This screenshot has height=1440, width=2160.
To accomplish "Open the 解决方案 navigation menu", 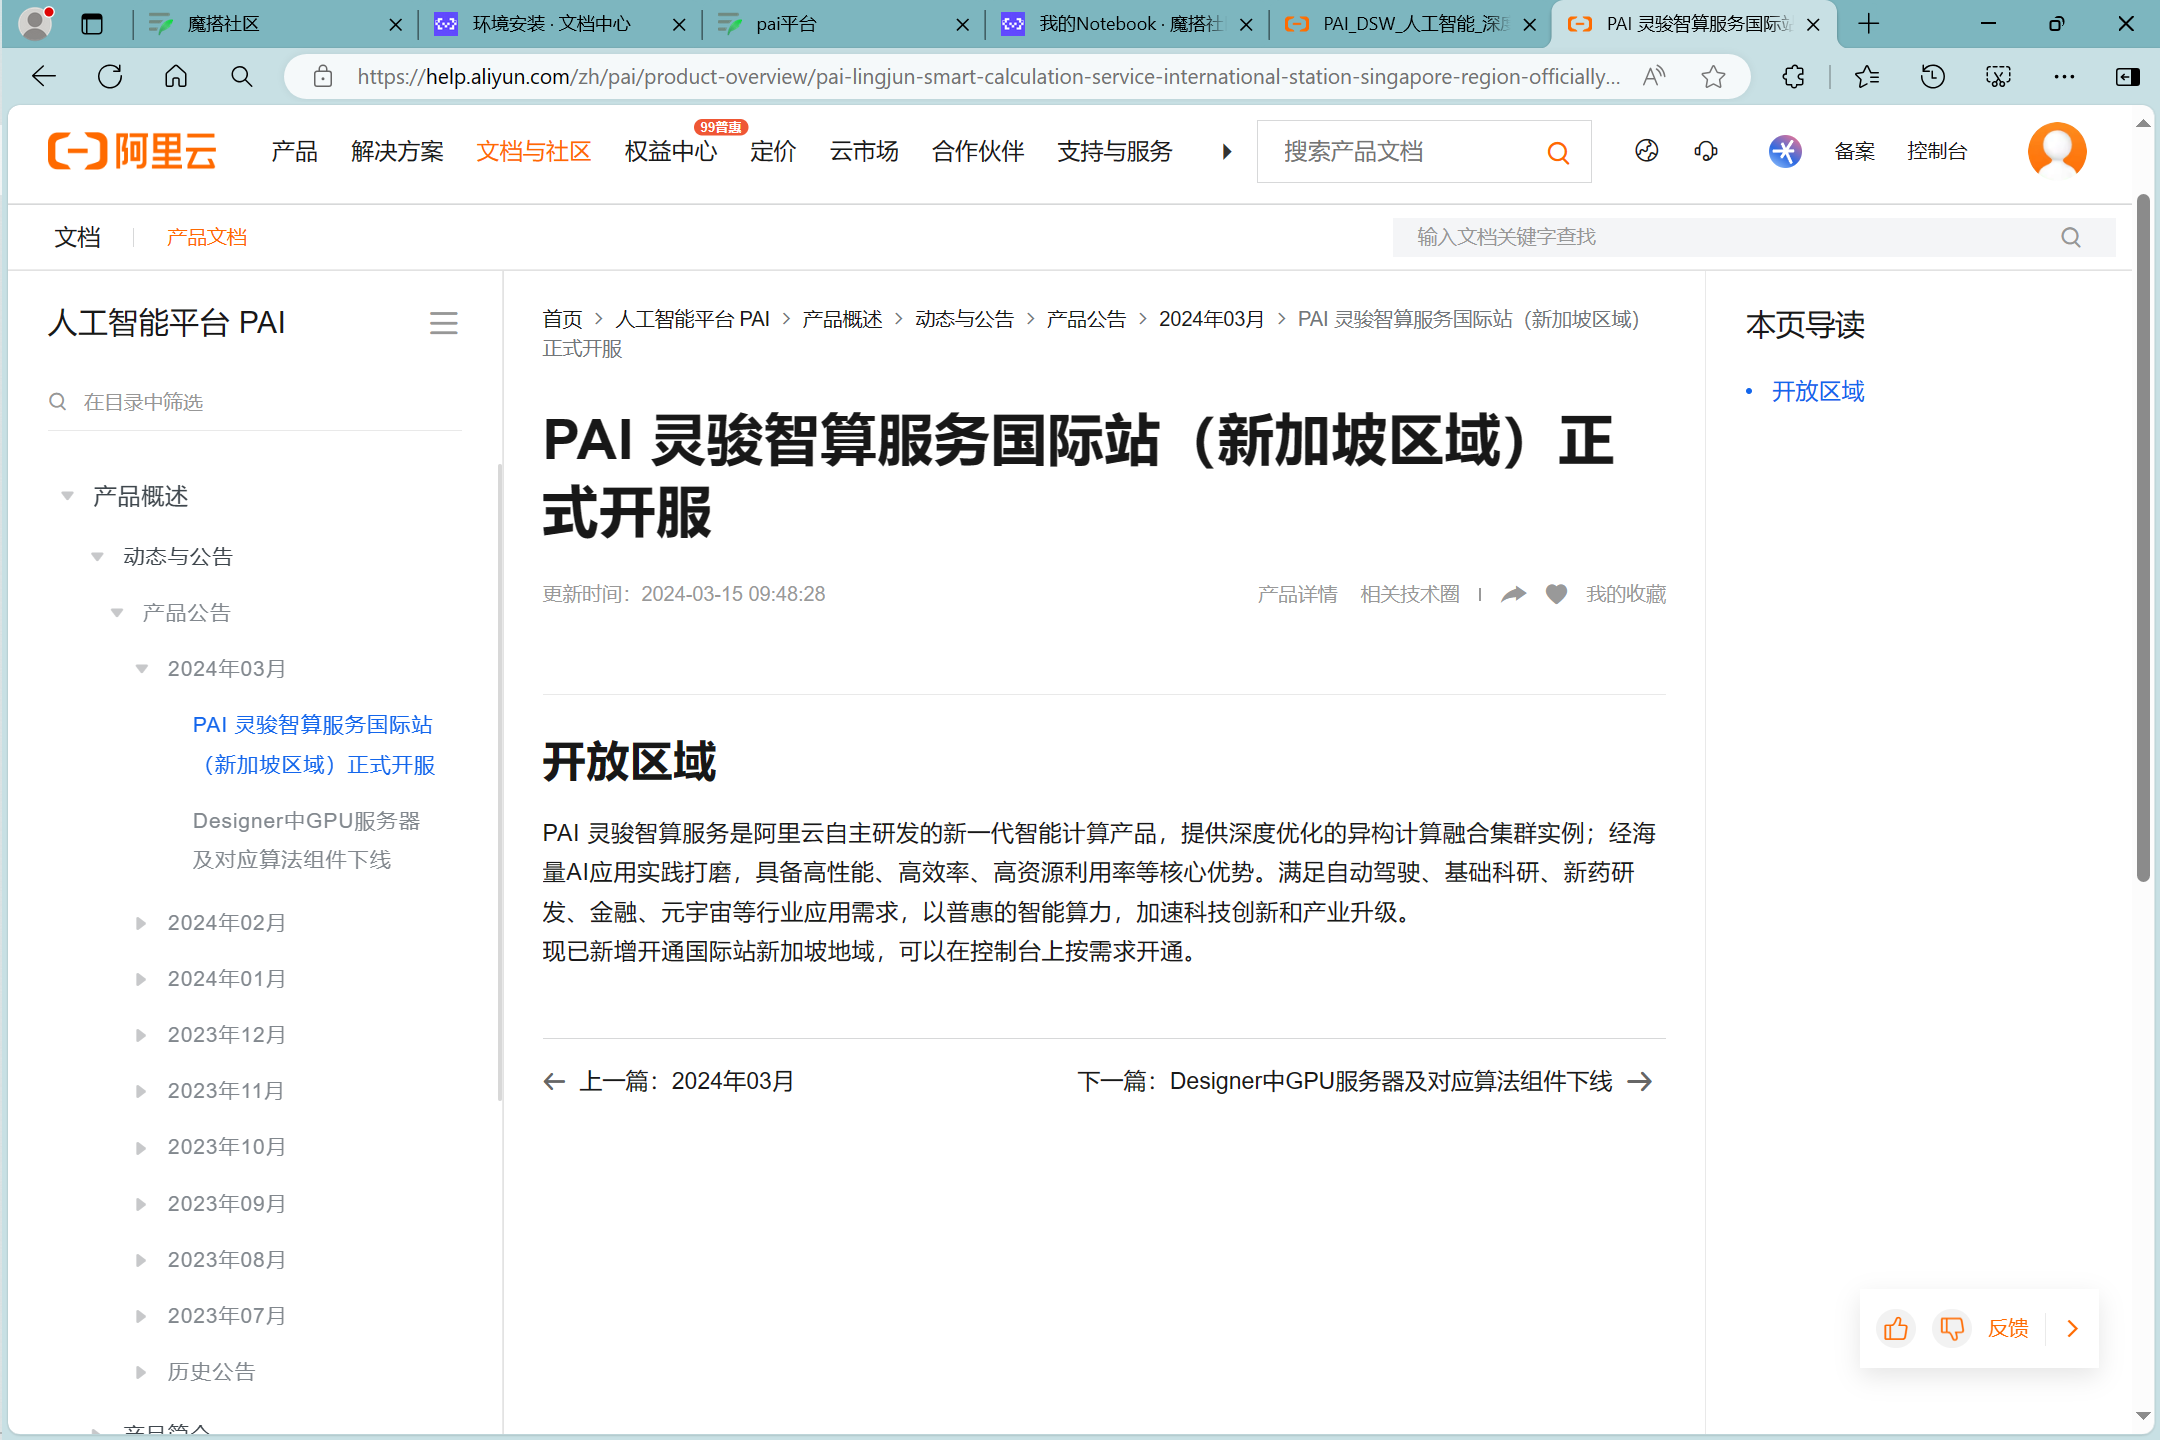I will click(x=397, y=151).
